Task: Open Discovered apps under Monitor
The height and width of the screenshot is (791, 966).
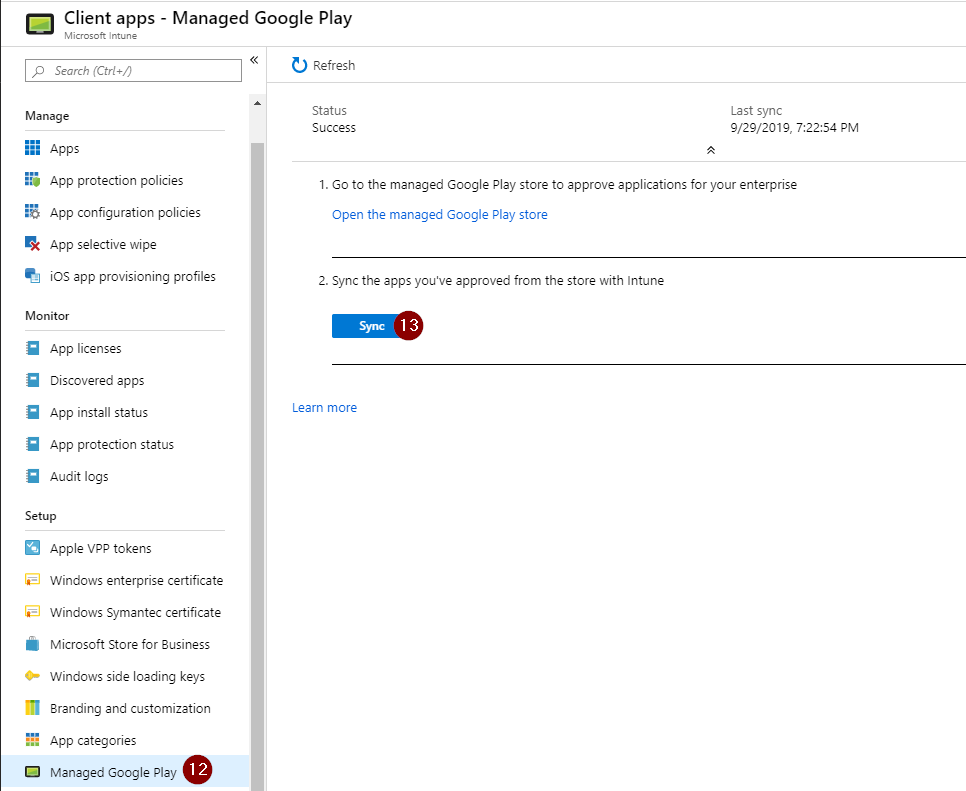Action: [97, 381]
